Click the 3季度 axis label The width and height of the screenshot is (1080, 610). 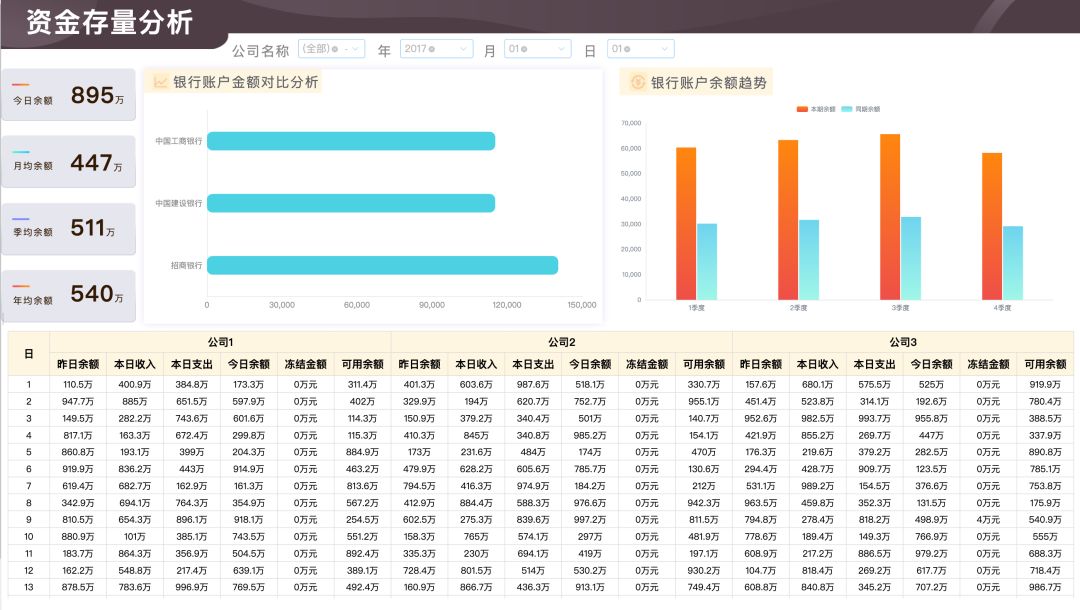click(x=900, y=308)
